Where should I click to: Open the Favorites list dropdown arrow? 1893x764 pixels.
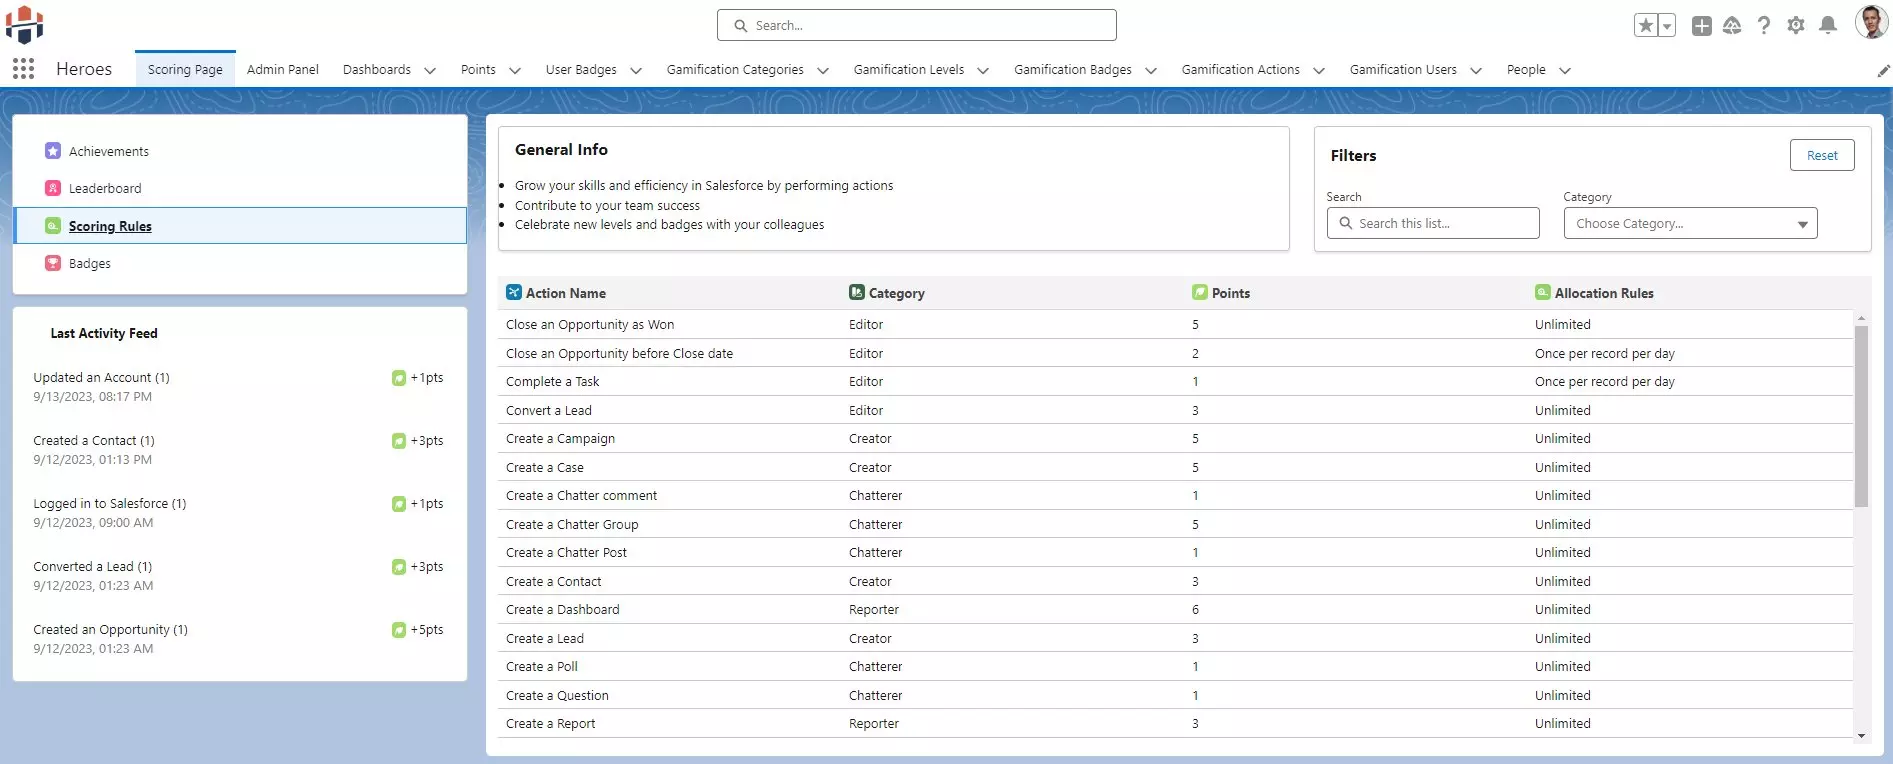click(1667, 26)
